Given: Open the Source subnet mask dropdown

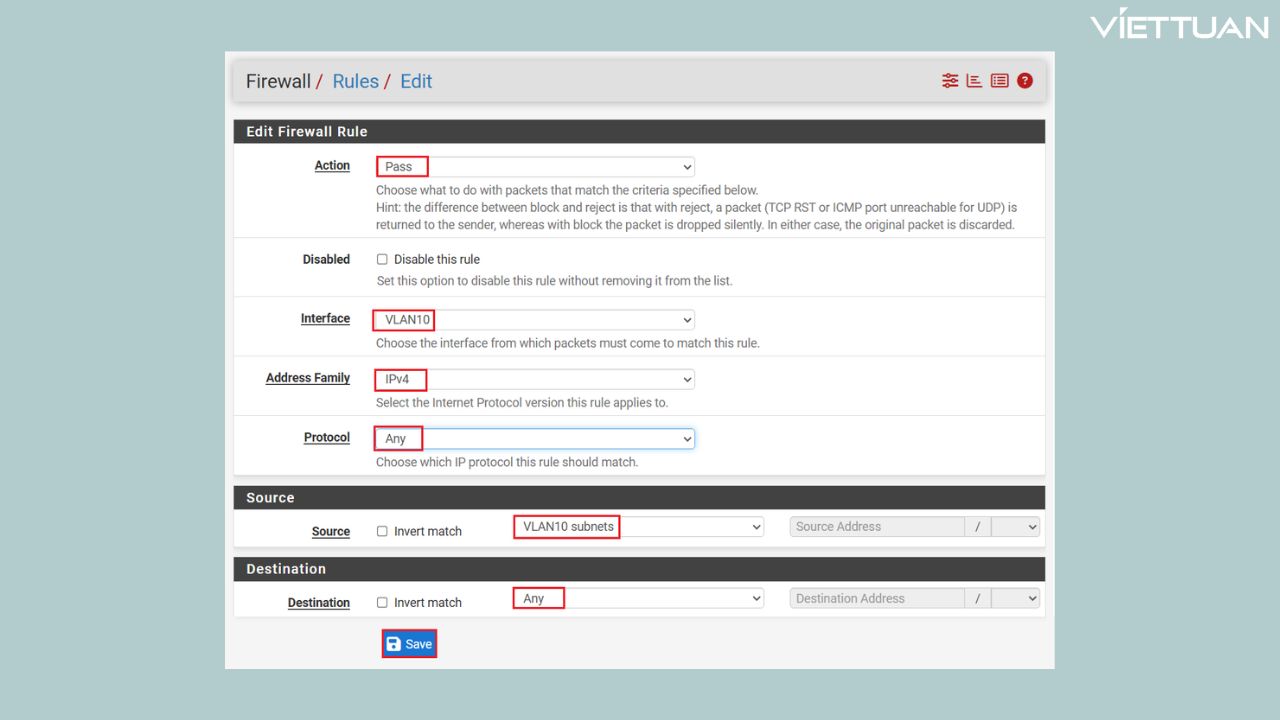Looking at the screenshot, I should click(1016, 527).
